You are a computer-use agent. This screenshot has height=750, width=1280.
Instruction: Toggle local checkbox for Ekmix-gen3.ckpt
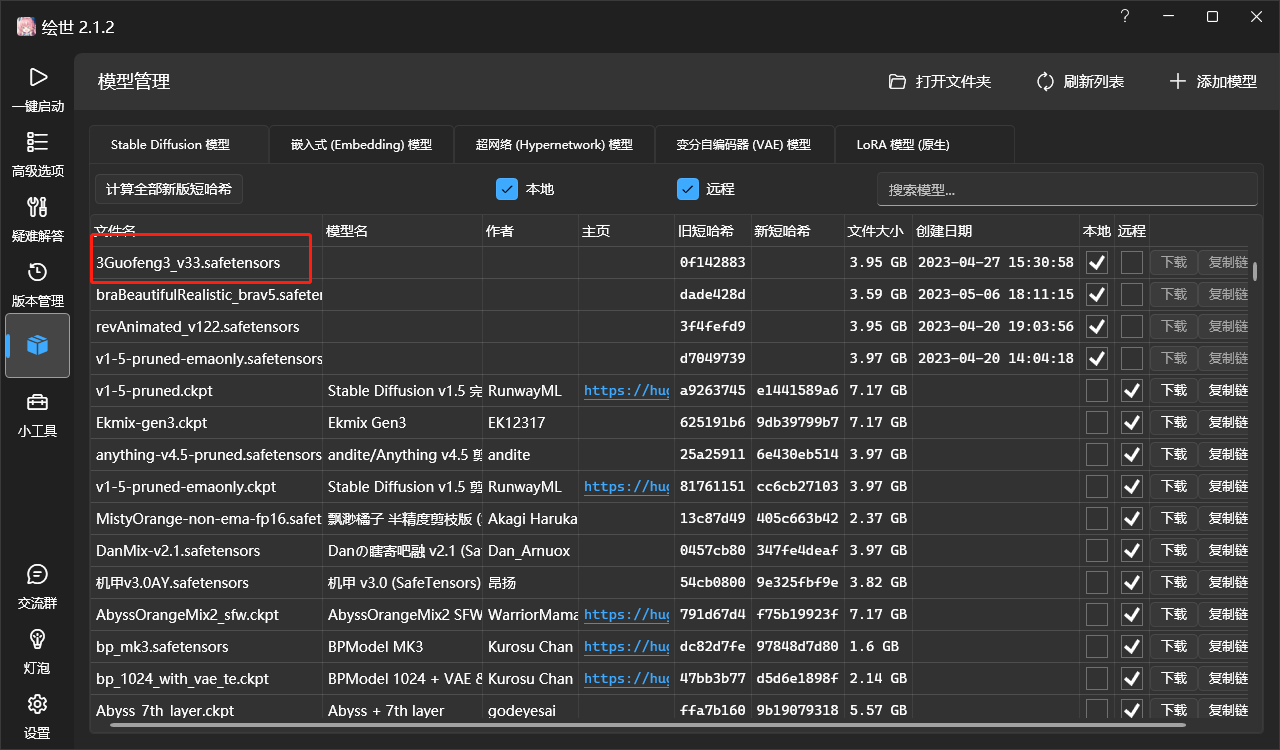[x=1097, y=422]
